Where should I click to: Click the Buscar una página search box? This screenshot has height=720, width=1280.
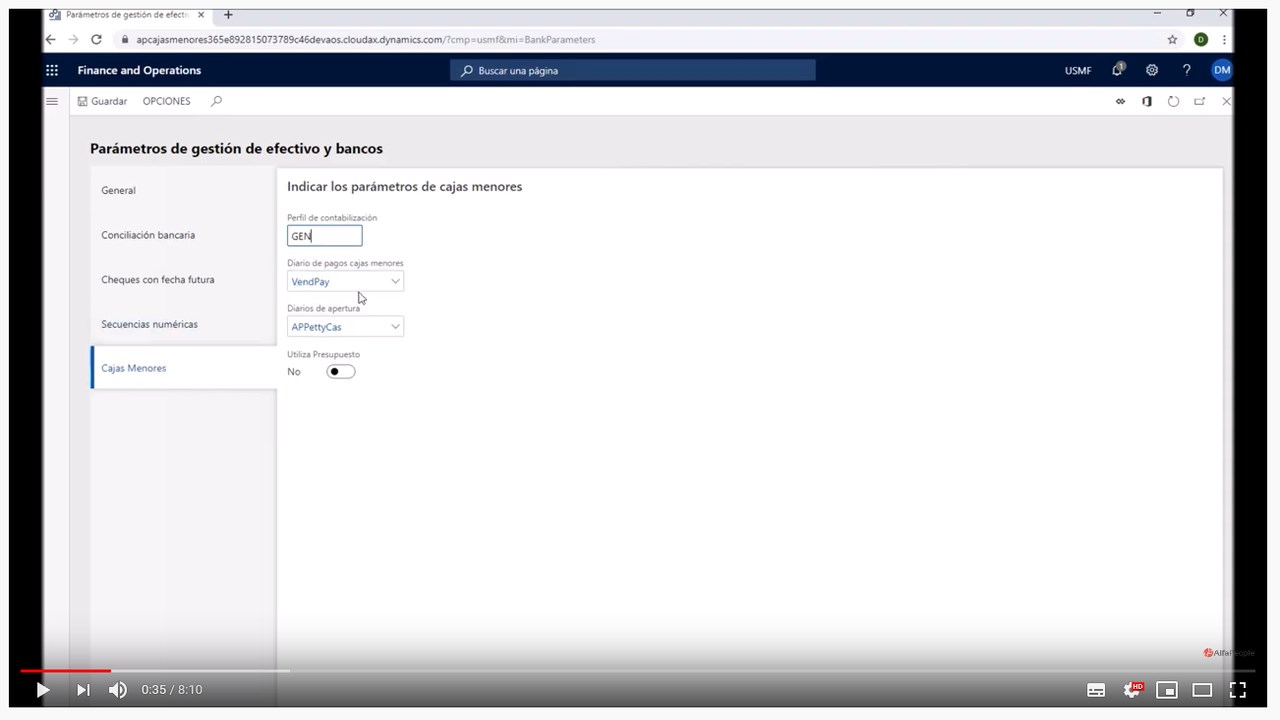[x=633, y=70]
